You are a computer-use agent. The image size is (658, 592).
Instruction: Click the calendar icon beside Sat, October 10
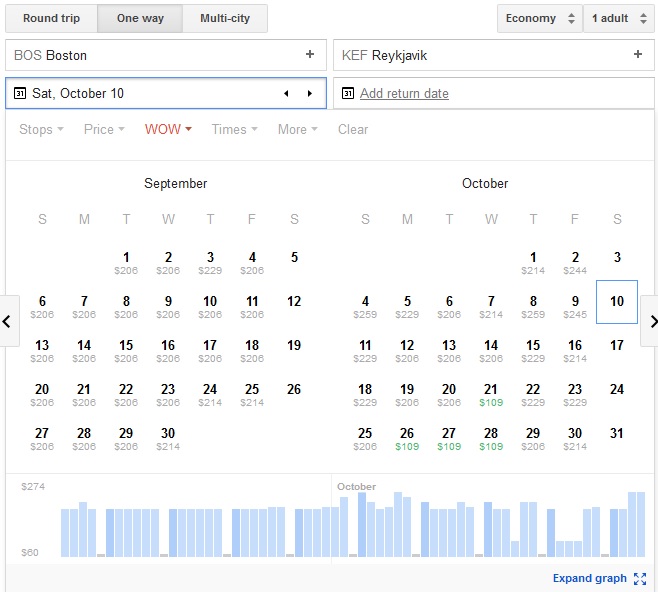[x=20, y=94]
